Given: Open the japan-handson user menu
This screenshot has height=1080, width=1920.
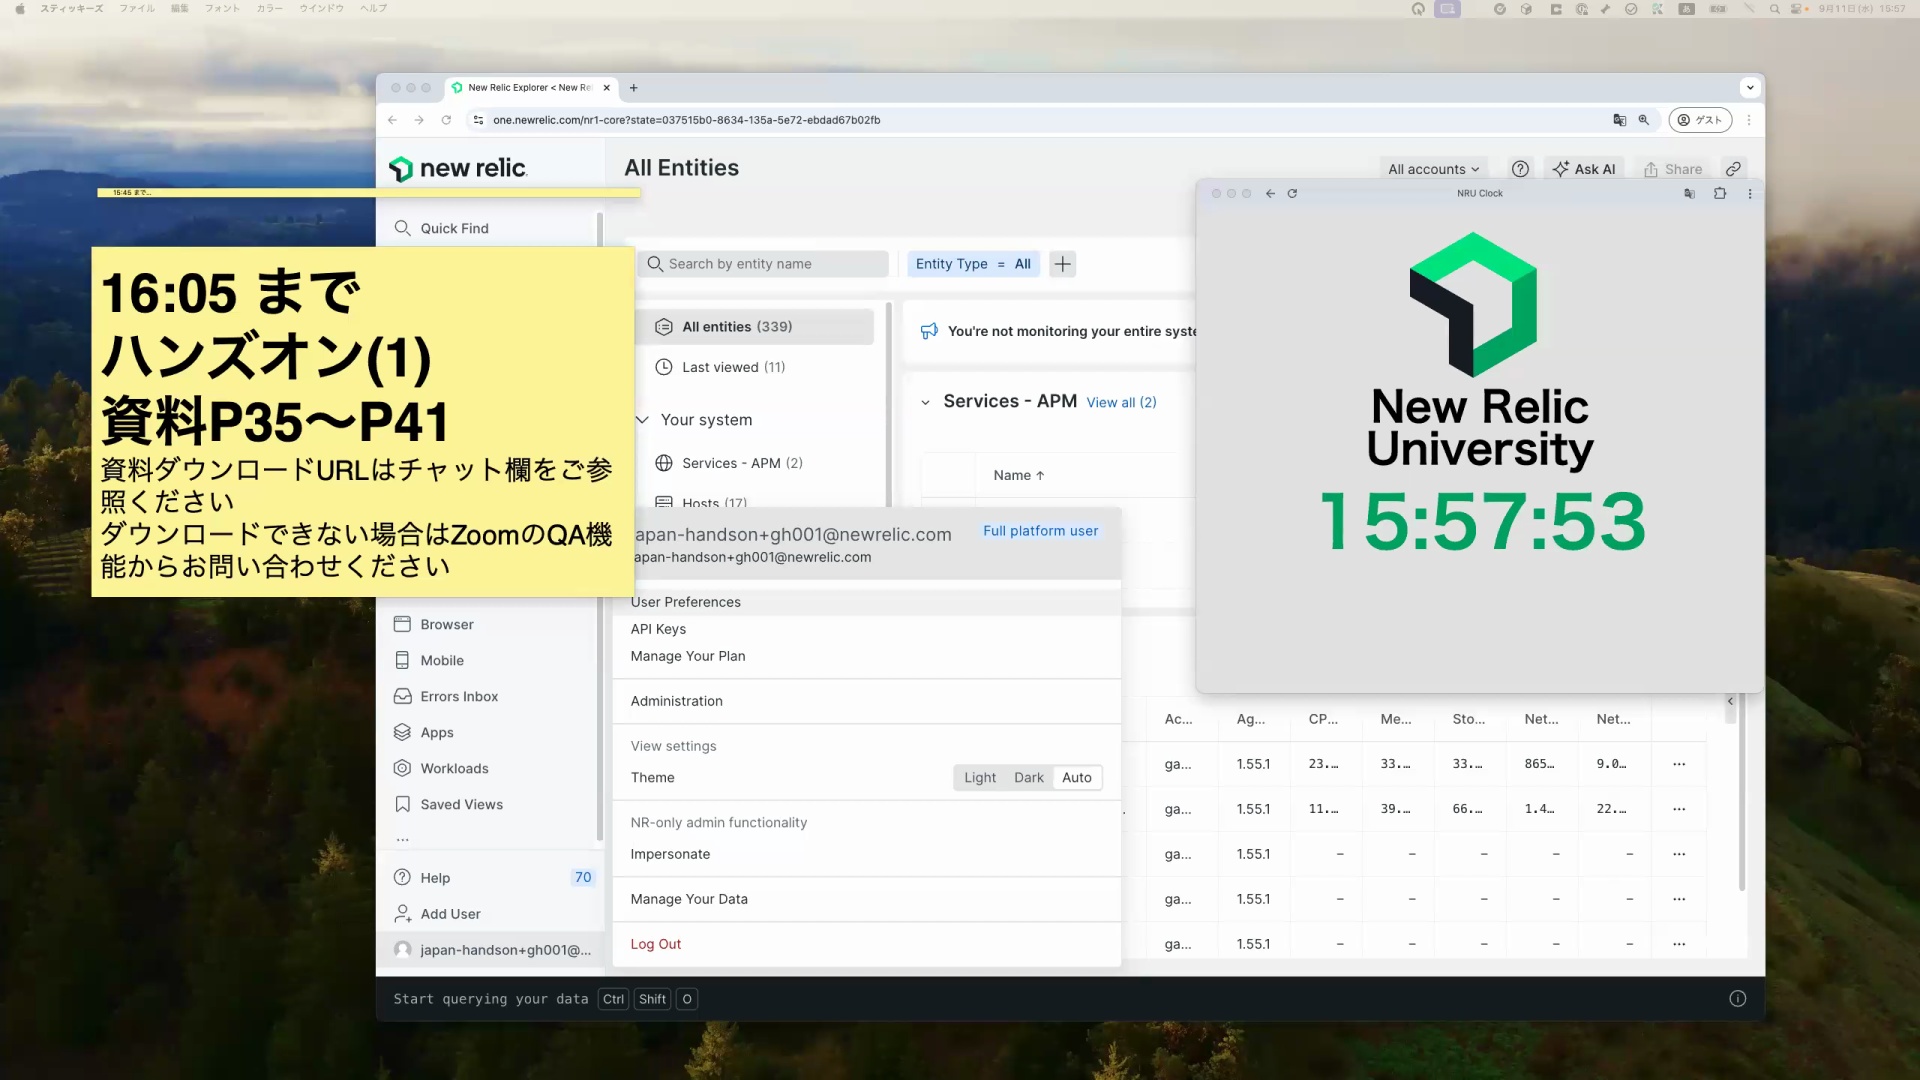Looking at the screenshot, I should click(491, 950).
